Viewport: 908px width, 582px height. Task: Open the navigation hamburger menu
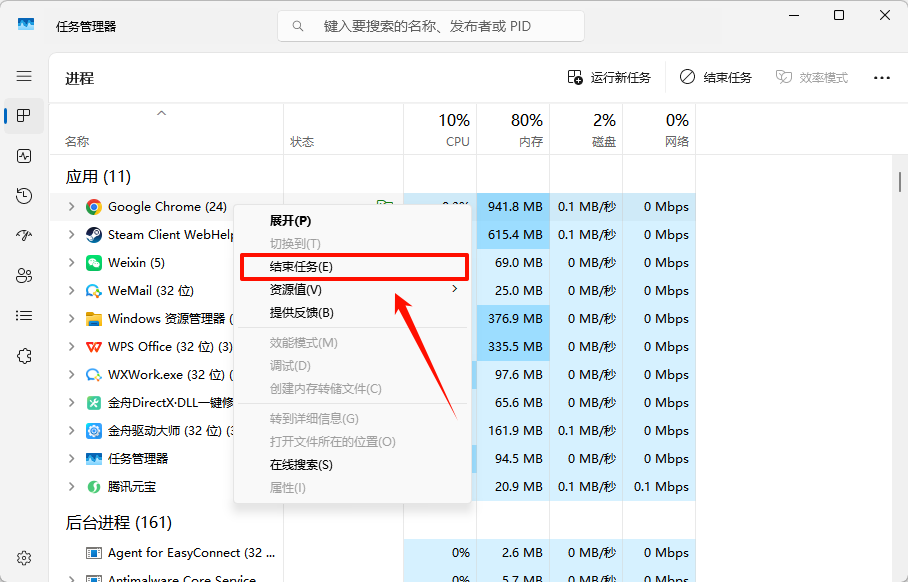[22, 76]
